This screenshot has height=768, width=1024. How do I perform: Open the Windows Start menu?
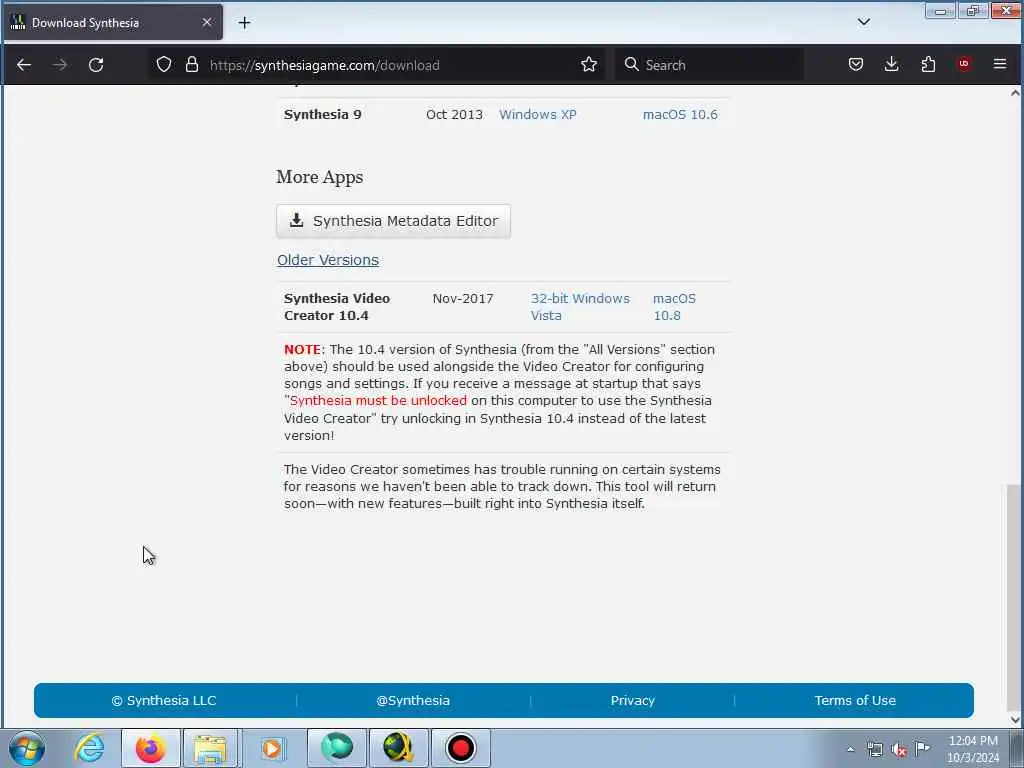click(27, 748)
